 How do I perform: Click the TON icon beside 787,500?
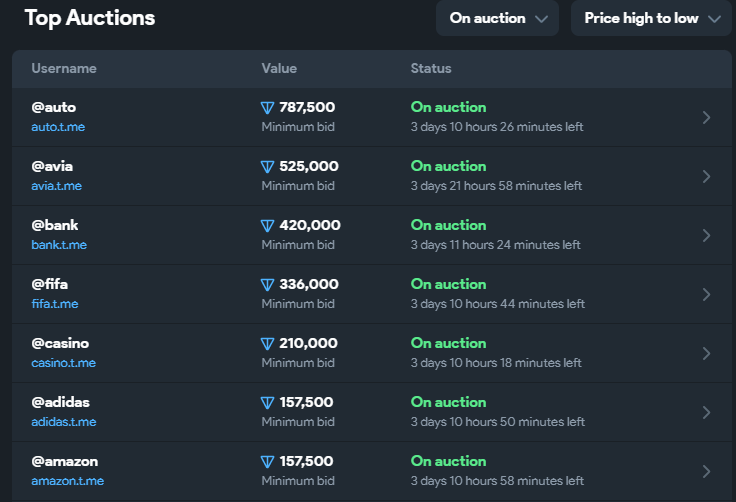[x=267, y=108]
